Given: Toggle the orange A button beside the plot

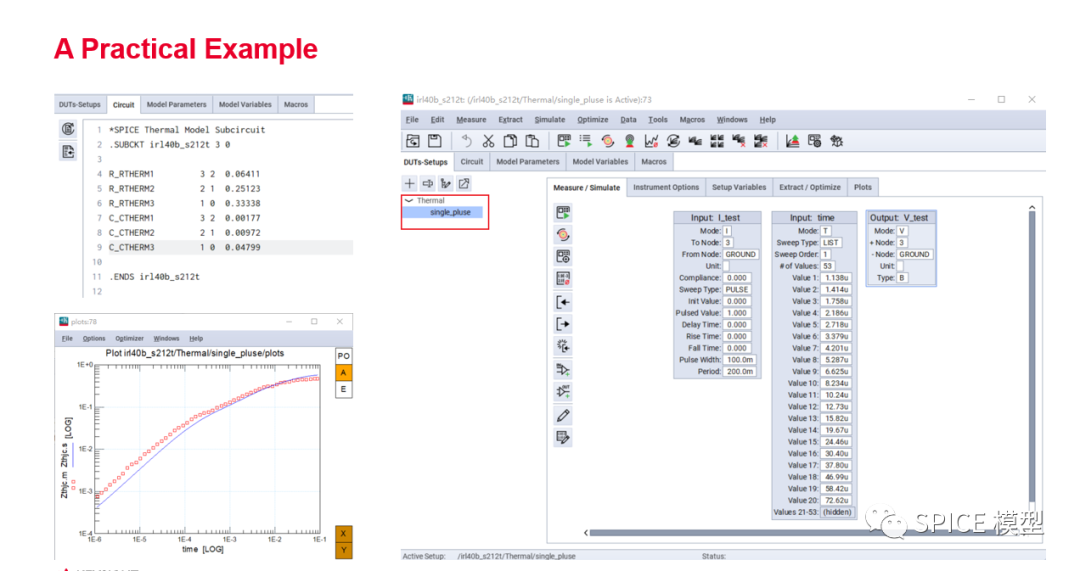Looking at the screenshot, I should tap(343, 373).
